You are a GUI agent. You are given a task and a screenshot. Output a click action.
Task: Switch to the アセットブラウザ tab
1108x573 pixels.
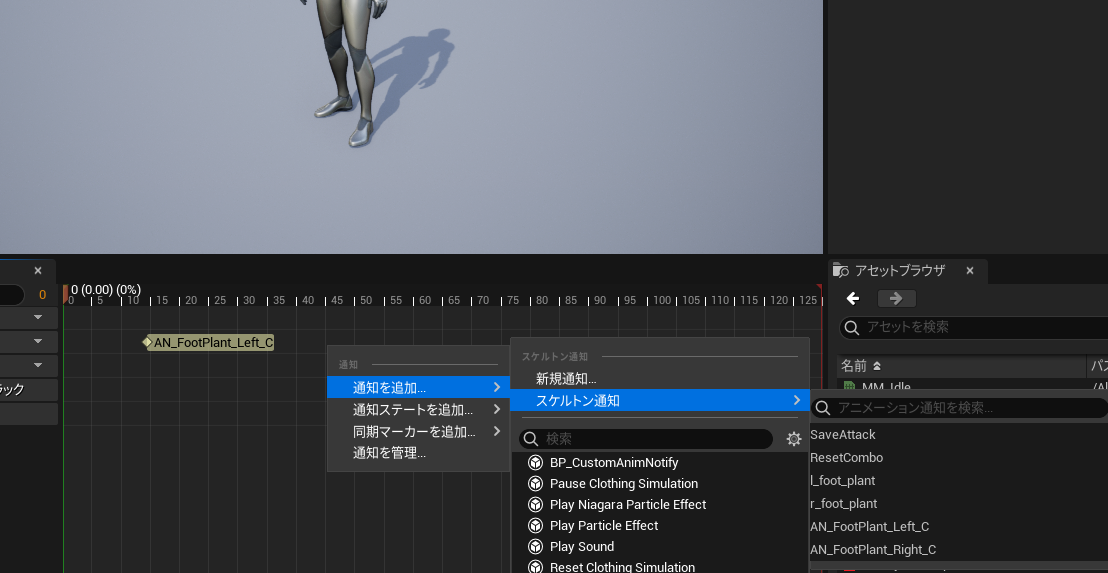click(899, 271)
